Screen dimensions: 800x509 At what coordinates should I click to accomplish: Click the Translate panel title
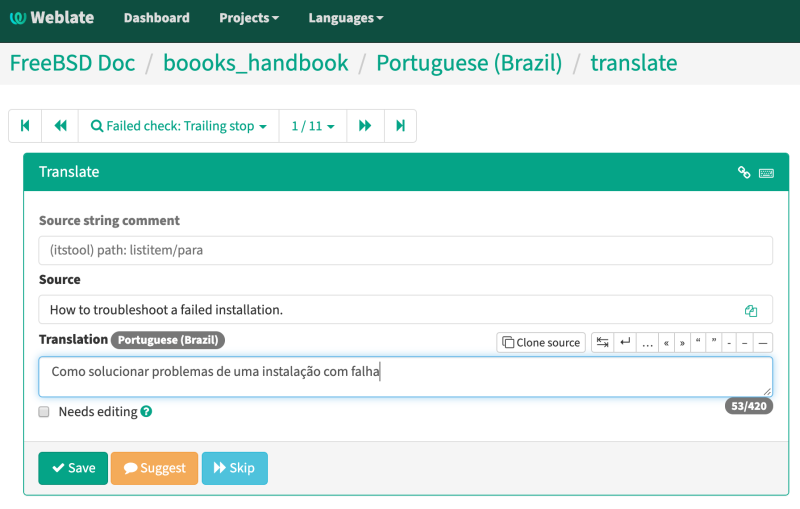(69, 172)
